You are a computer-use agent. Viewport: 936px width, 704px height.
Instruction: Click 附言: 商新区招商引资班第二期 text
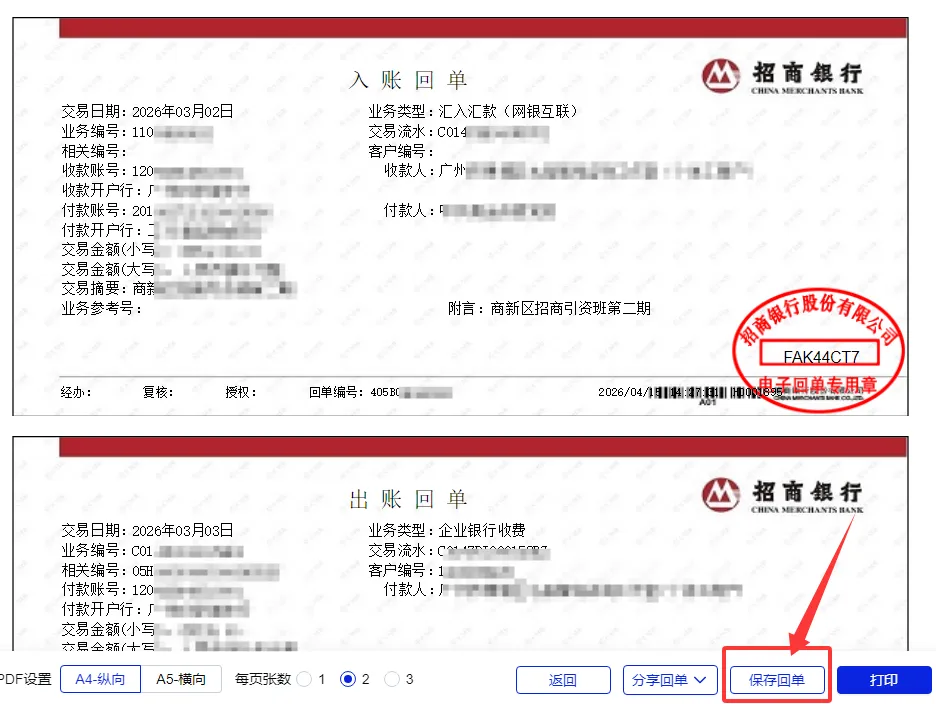(x=549, y=309)
